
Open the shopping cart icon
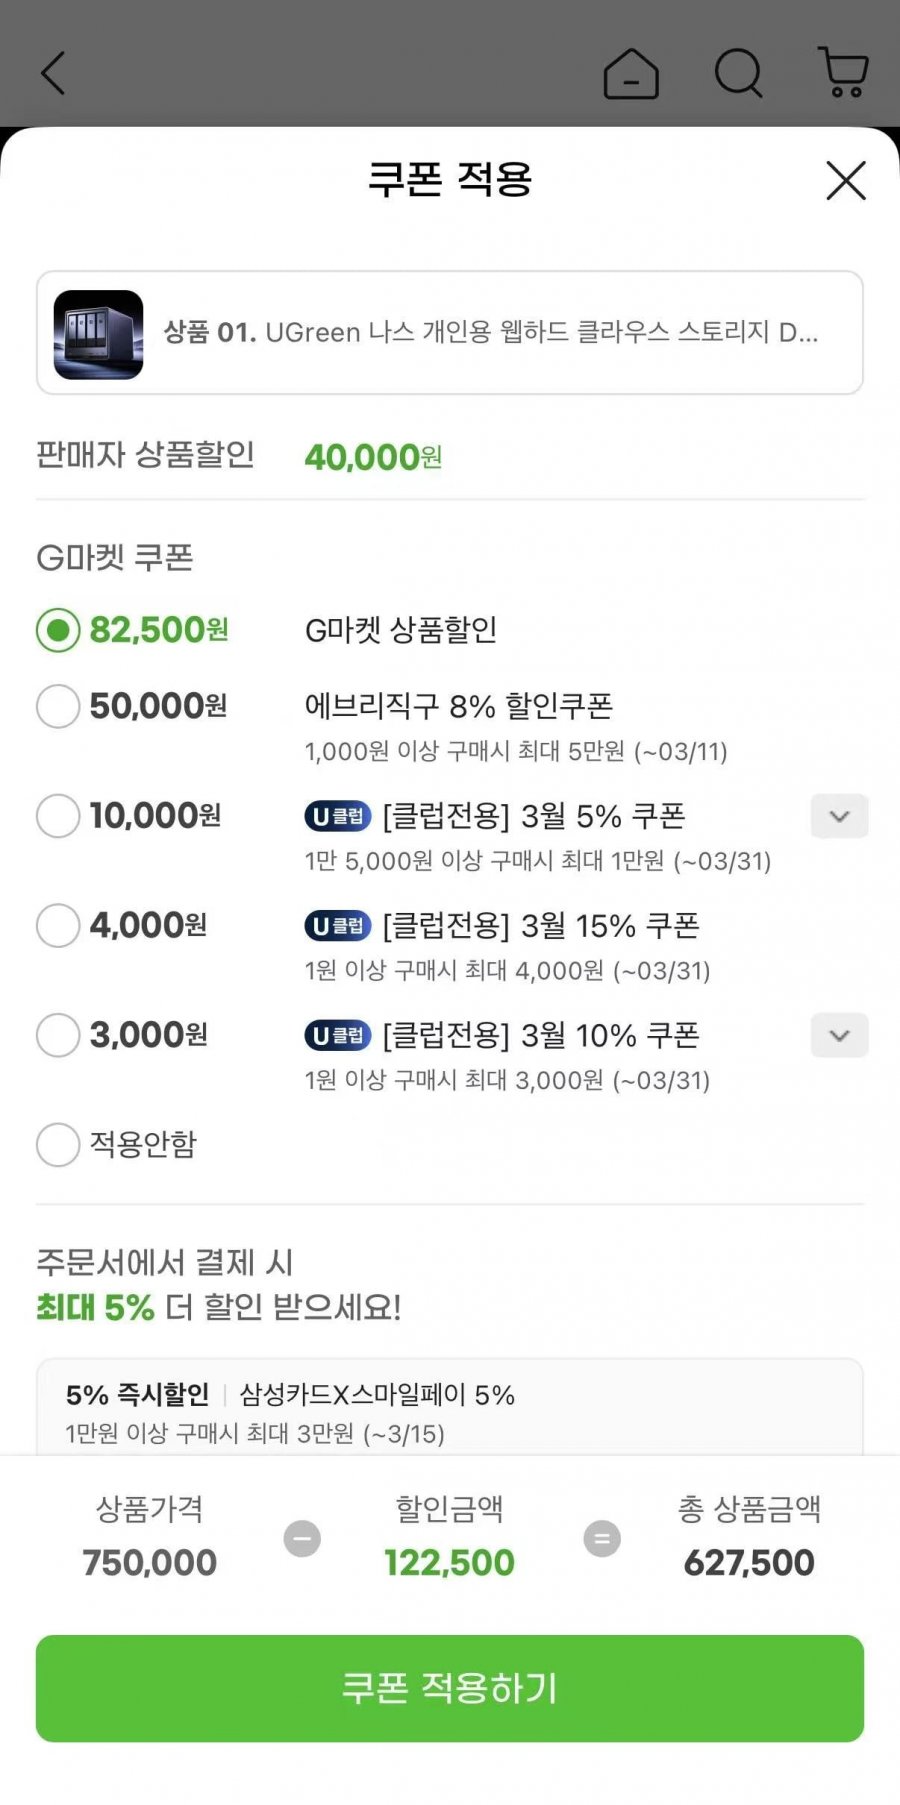(843, 72)
